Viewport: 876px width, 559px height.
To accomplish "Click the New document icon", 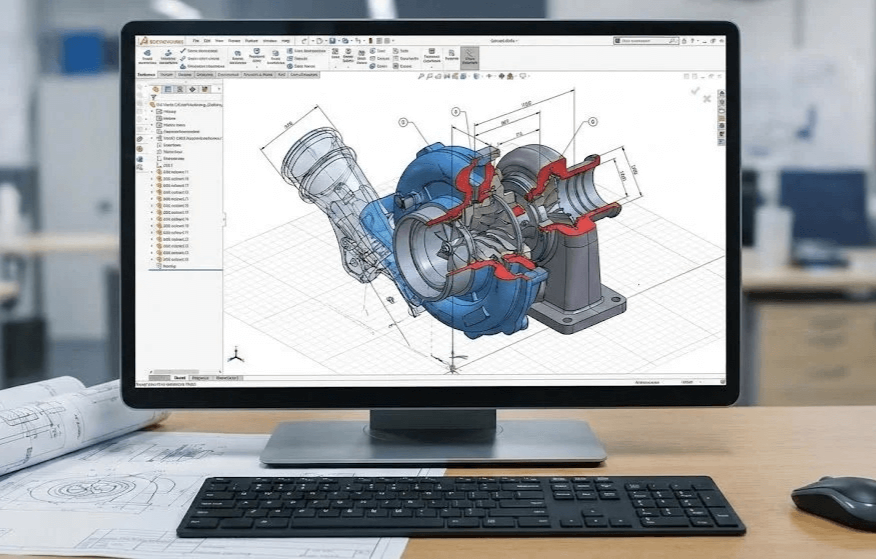I will tap(320, 41).
